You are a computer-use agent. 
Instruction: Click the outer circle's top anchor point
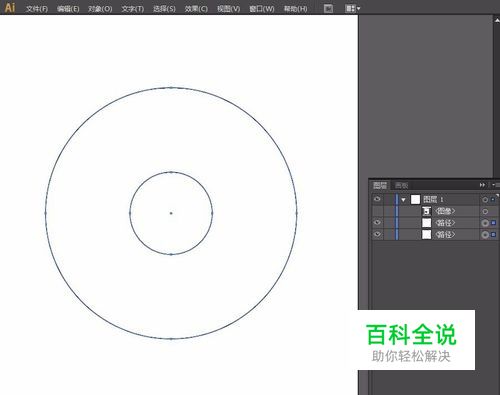tap(171, 88)
